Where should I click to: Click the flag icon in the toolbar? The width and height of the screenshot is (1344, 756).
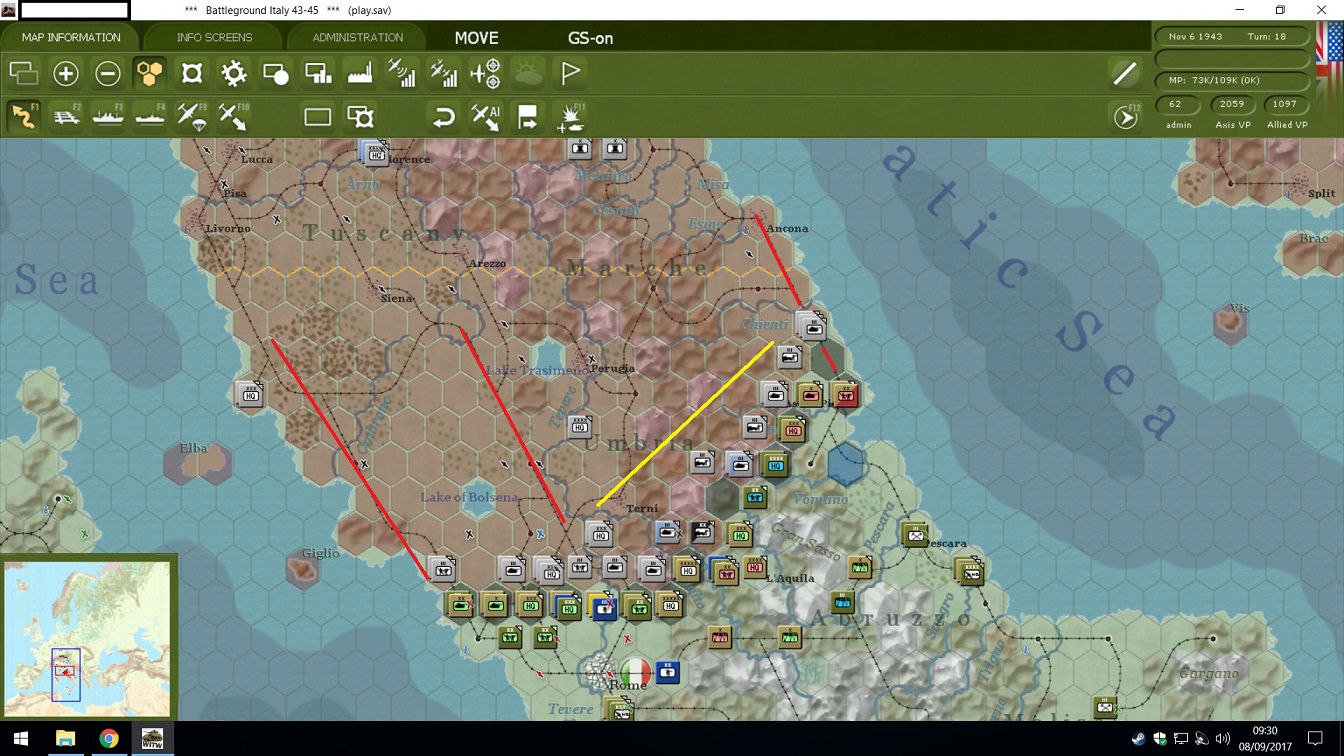click(570, 73)
